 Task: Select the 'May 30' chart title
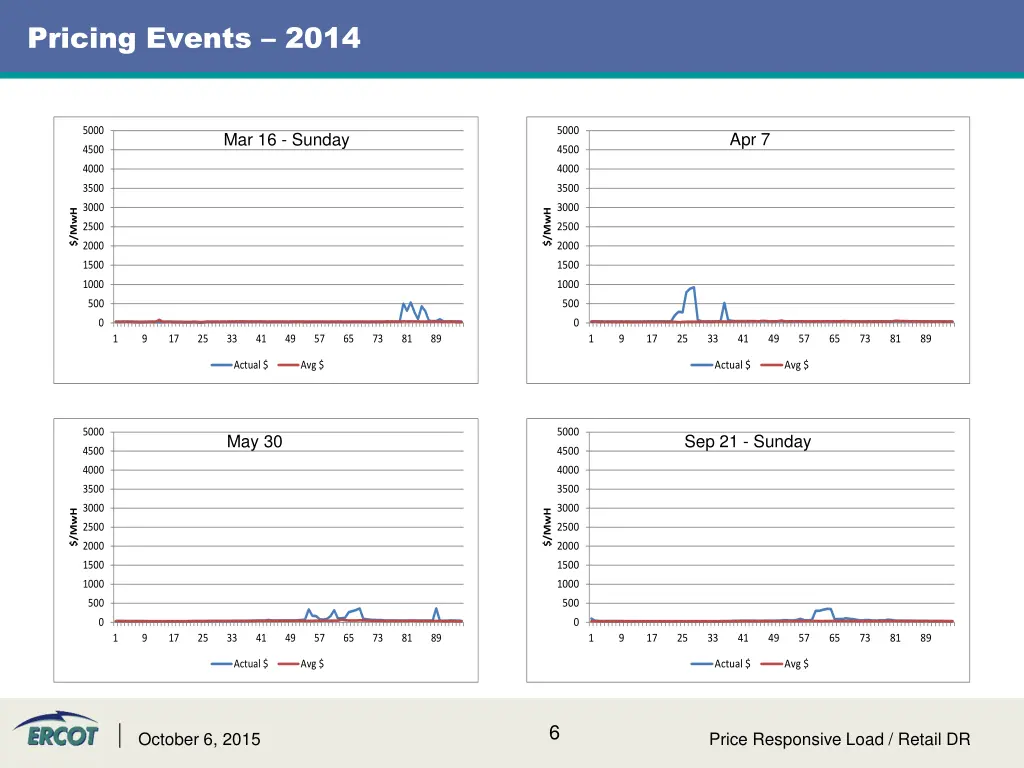pyautogui.click(x=254, y=441)
